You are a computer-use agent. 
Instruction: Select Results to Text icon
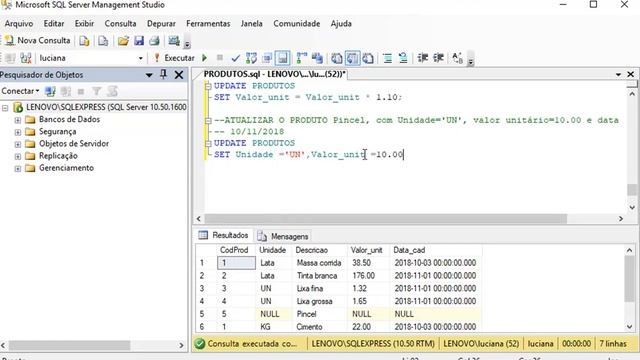click(x=337, y=58)
